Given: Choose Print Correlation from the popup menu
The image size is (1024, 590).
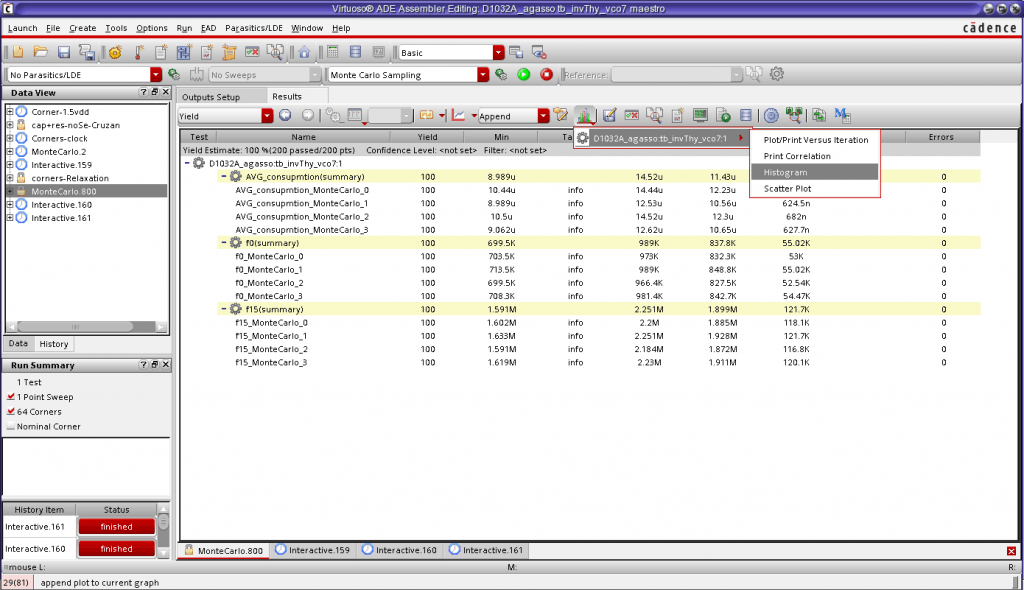Looking at the screenshot, I should (x=814, y=156).
